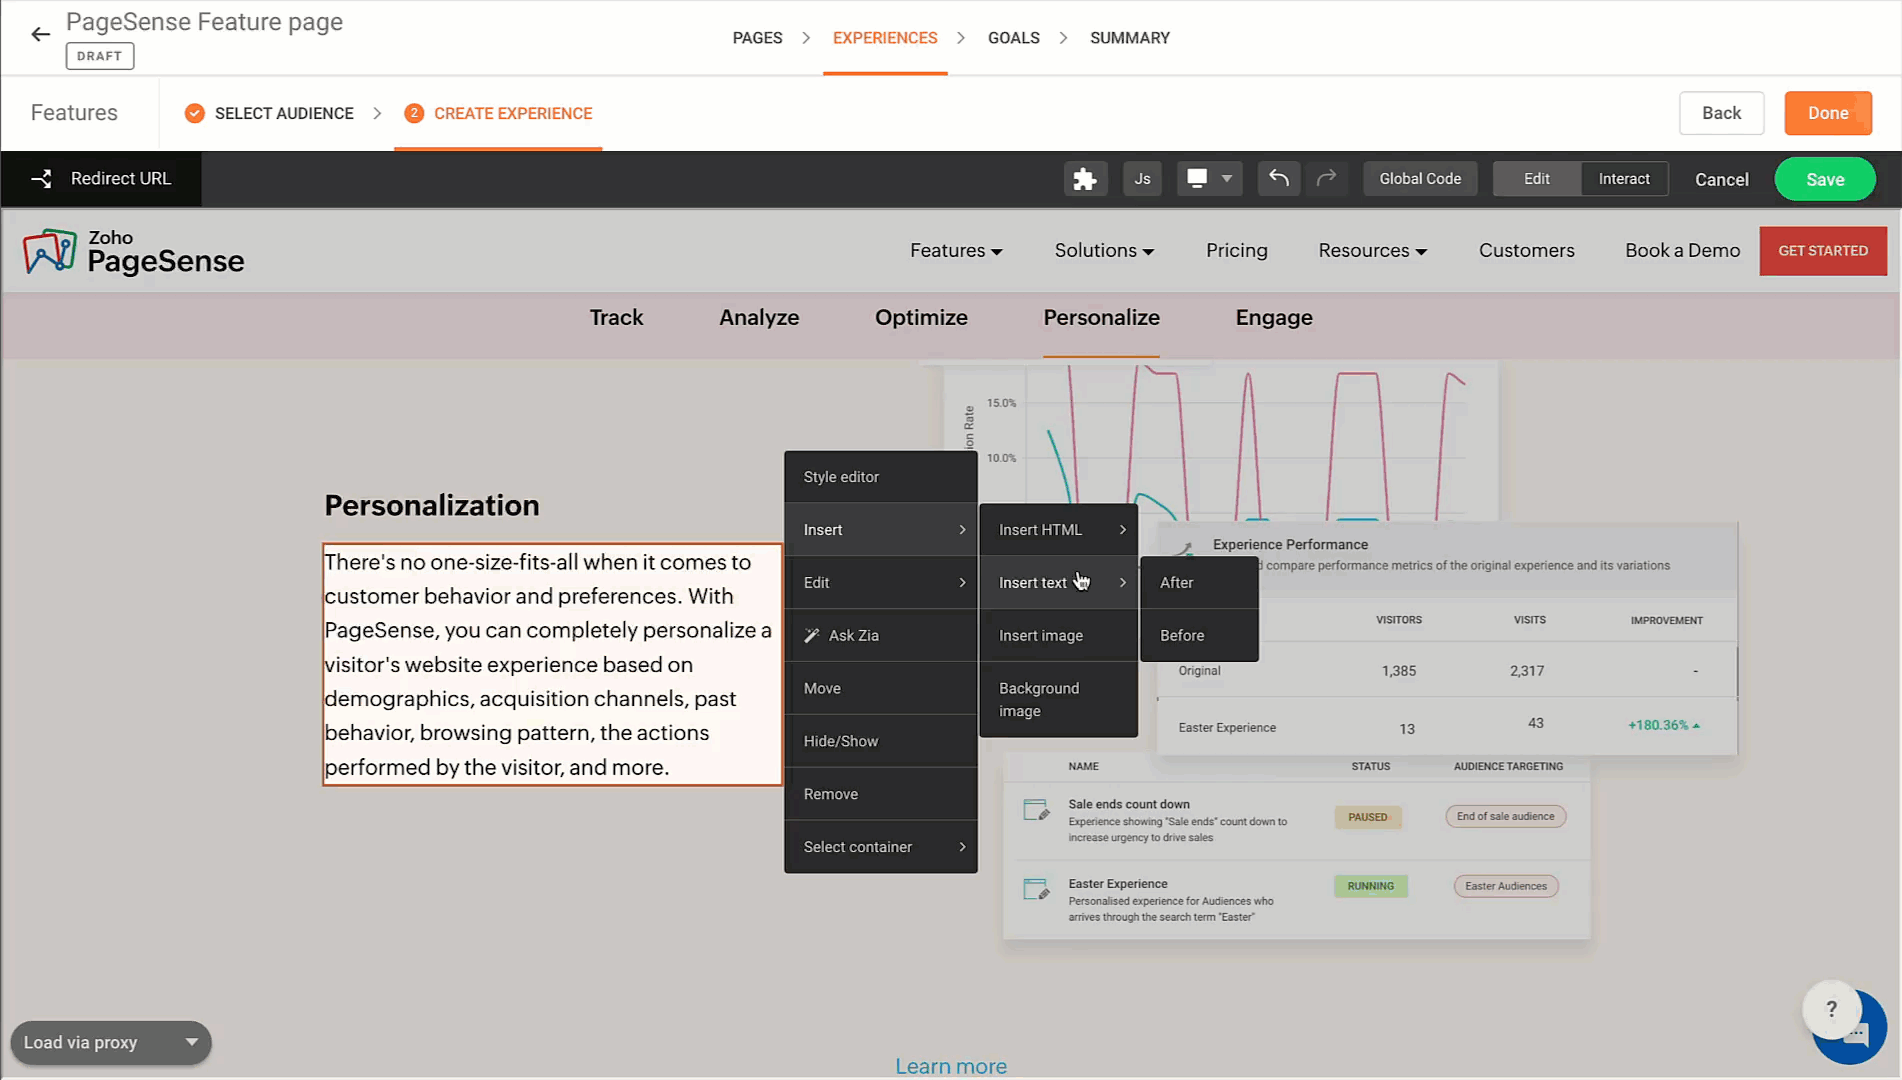The image size is (1902, 1080).
Task: Open the Insert text submenu item
Action: pyautogui.click(x=1059, y=583)
